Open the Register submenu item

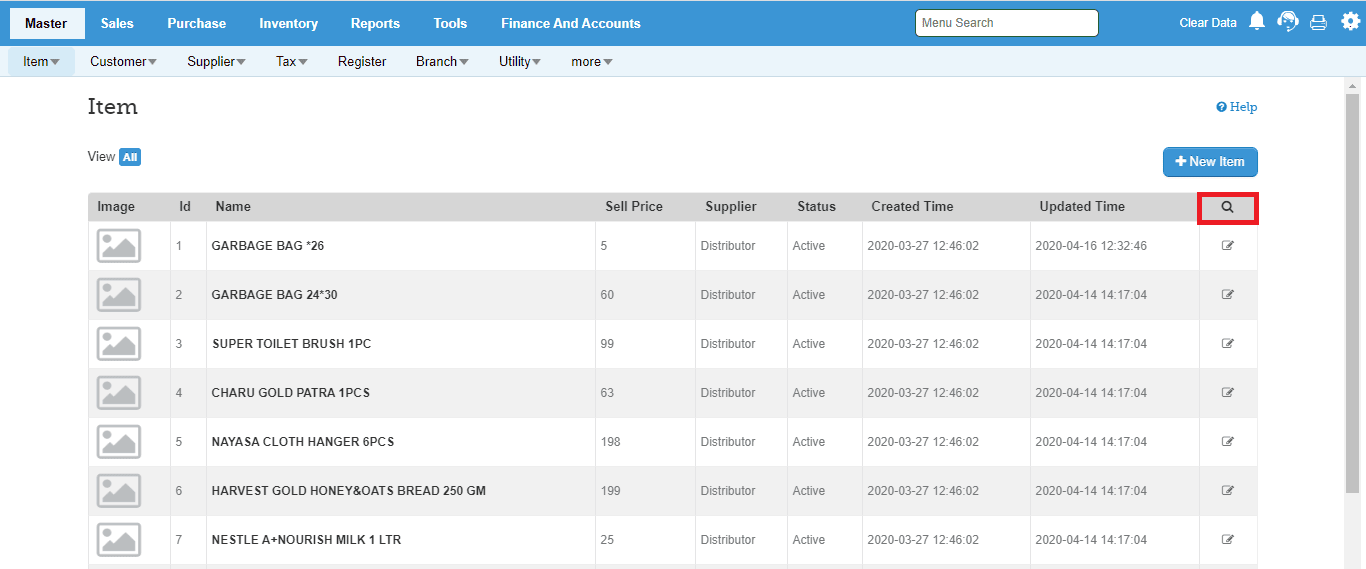[362, 61]
